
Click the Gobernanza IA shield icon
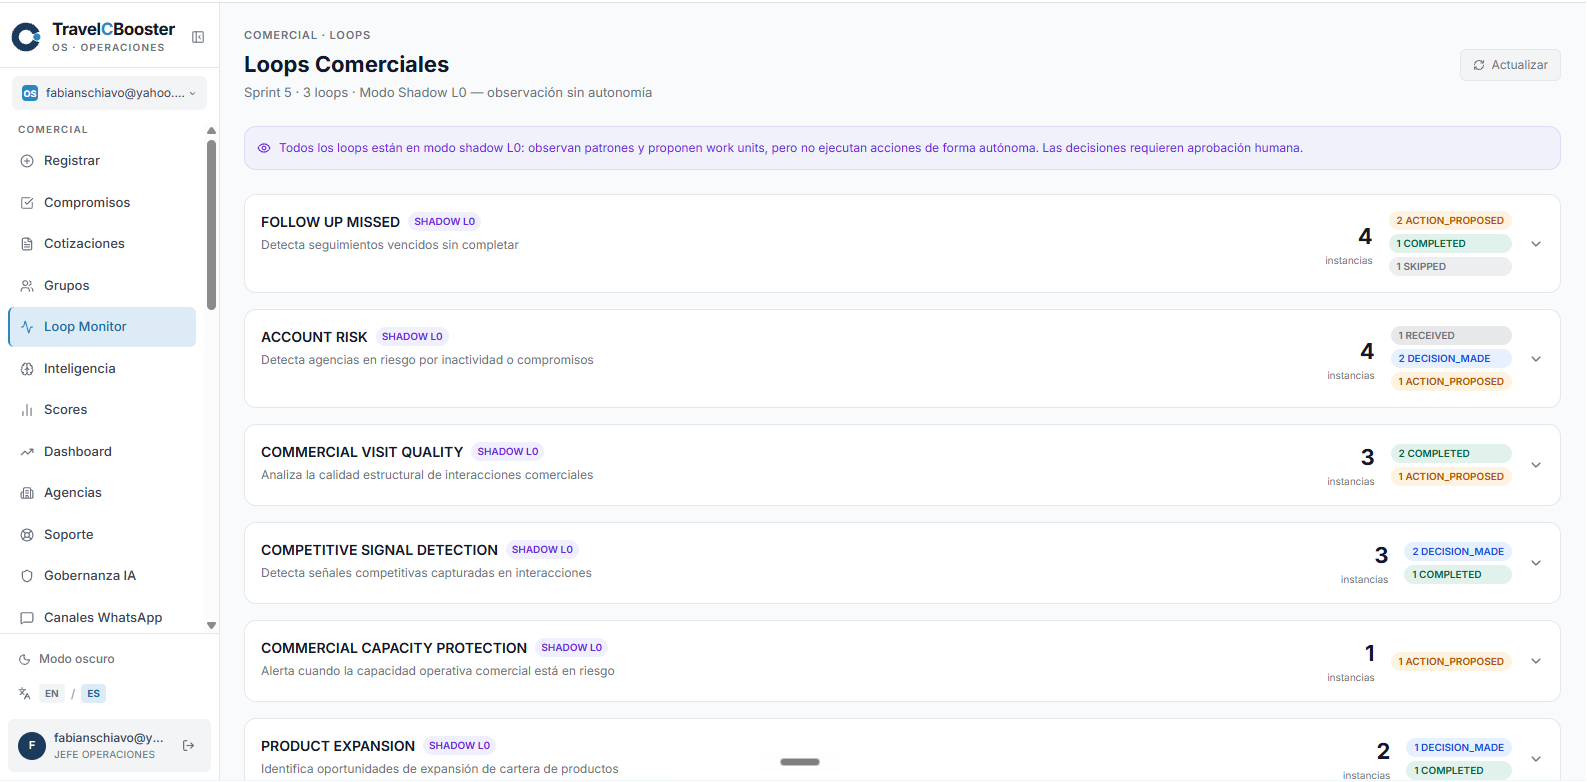[x=27, y=576]
